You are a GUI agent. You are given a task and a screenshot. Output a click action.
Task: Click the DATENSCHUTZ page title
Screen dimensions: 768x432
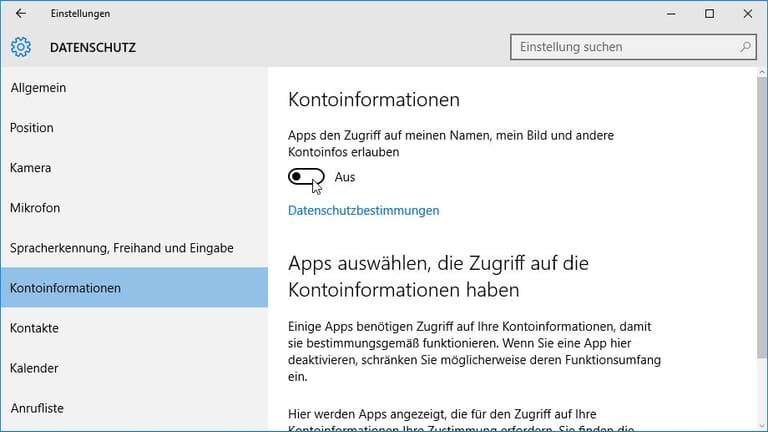click(93, 48)
